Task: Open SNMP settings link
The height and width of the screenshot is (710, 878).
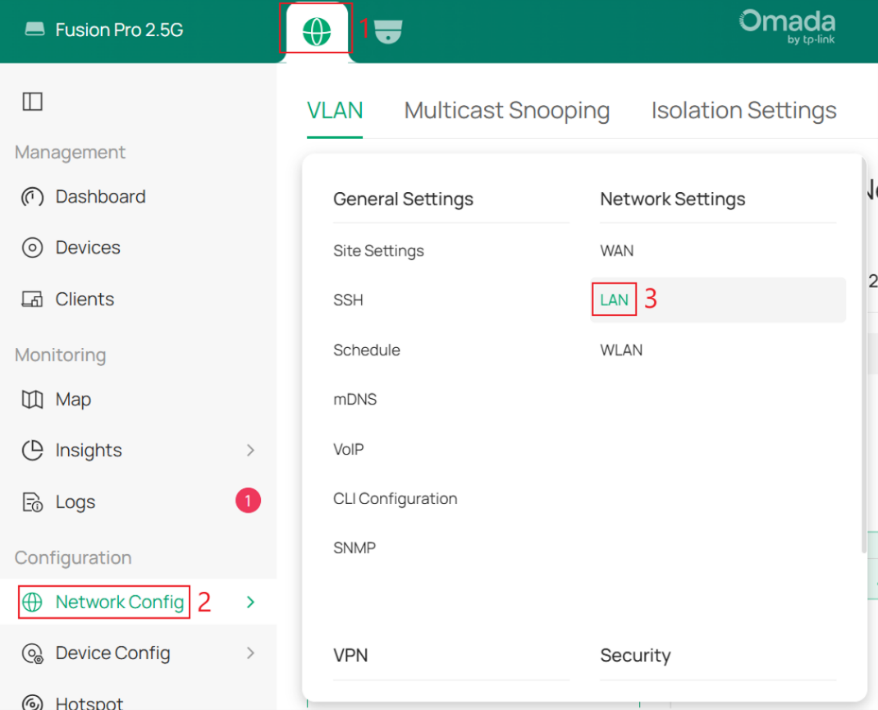Action: point(354,548)
